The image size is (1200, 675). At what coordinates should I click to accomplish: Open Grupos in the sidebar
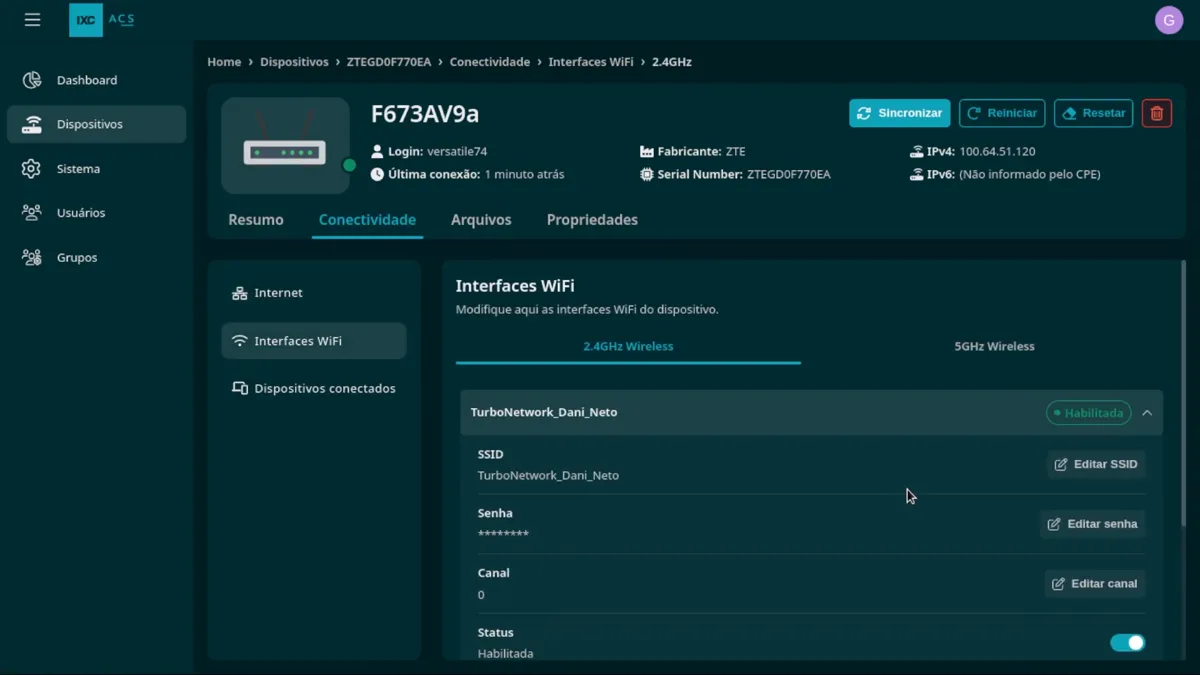(96, 258)
